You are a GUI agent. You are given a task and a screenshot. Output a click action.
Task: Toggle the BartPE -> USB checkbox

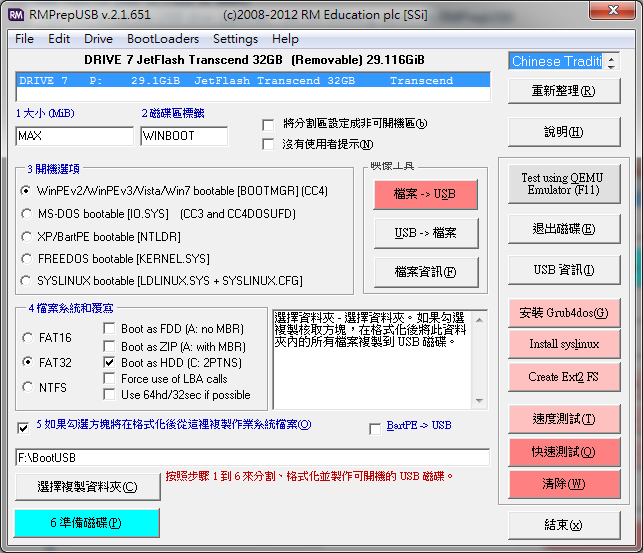click(375, 429)
